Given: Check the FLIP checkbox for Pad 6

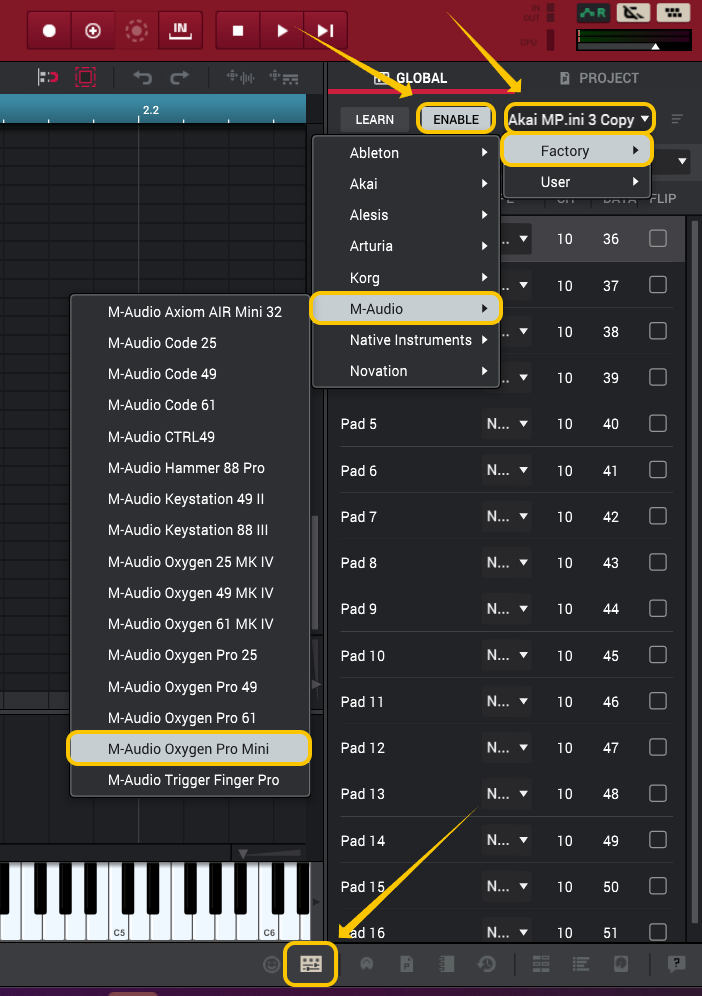Looking at the screenshot, I should click(658, 469).
